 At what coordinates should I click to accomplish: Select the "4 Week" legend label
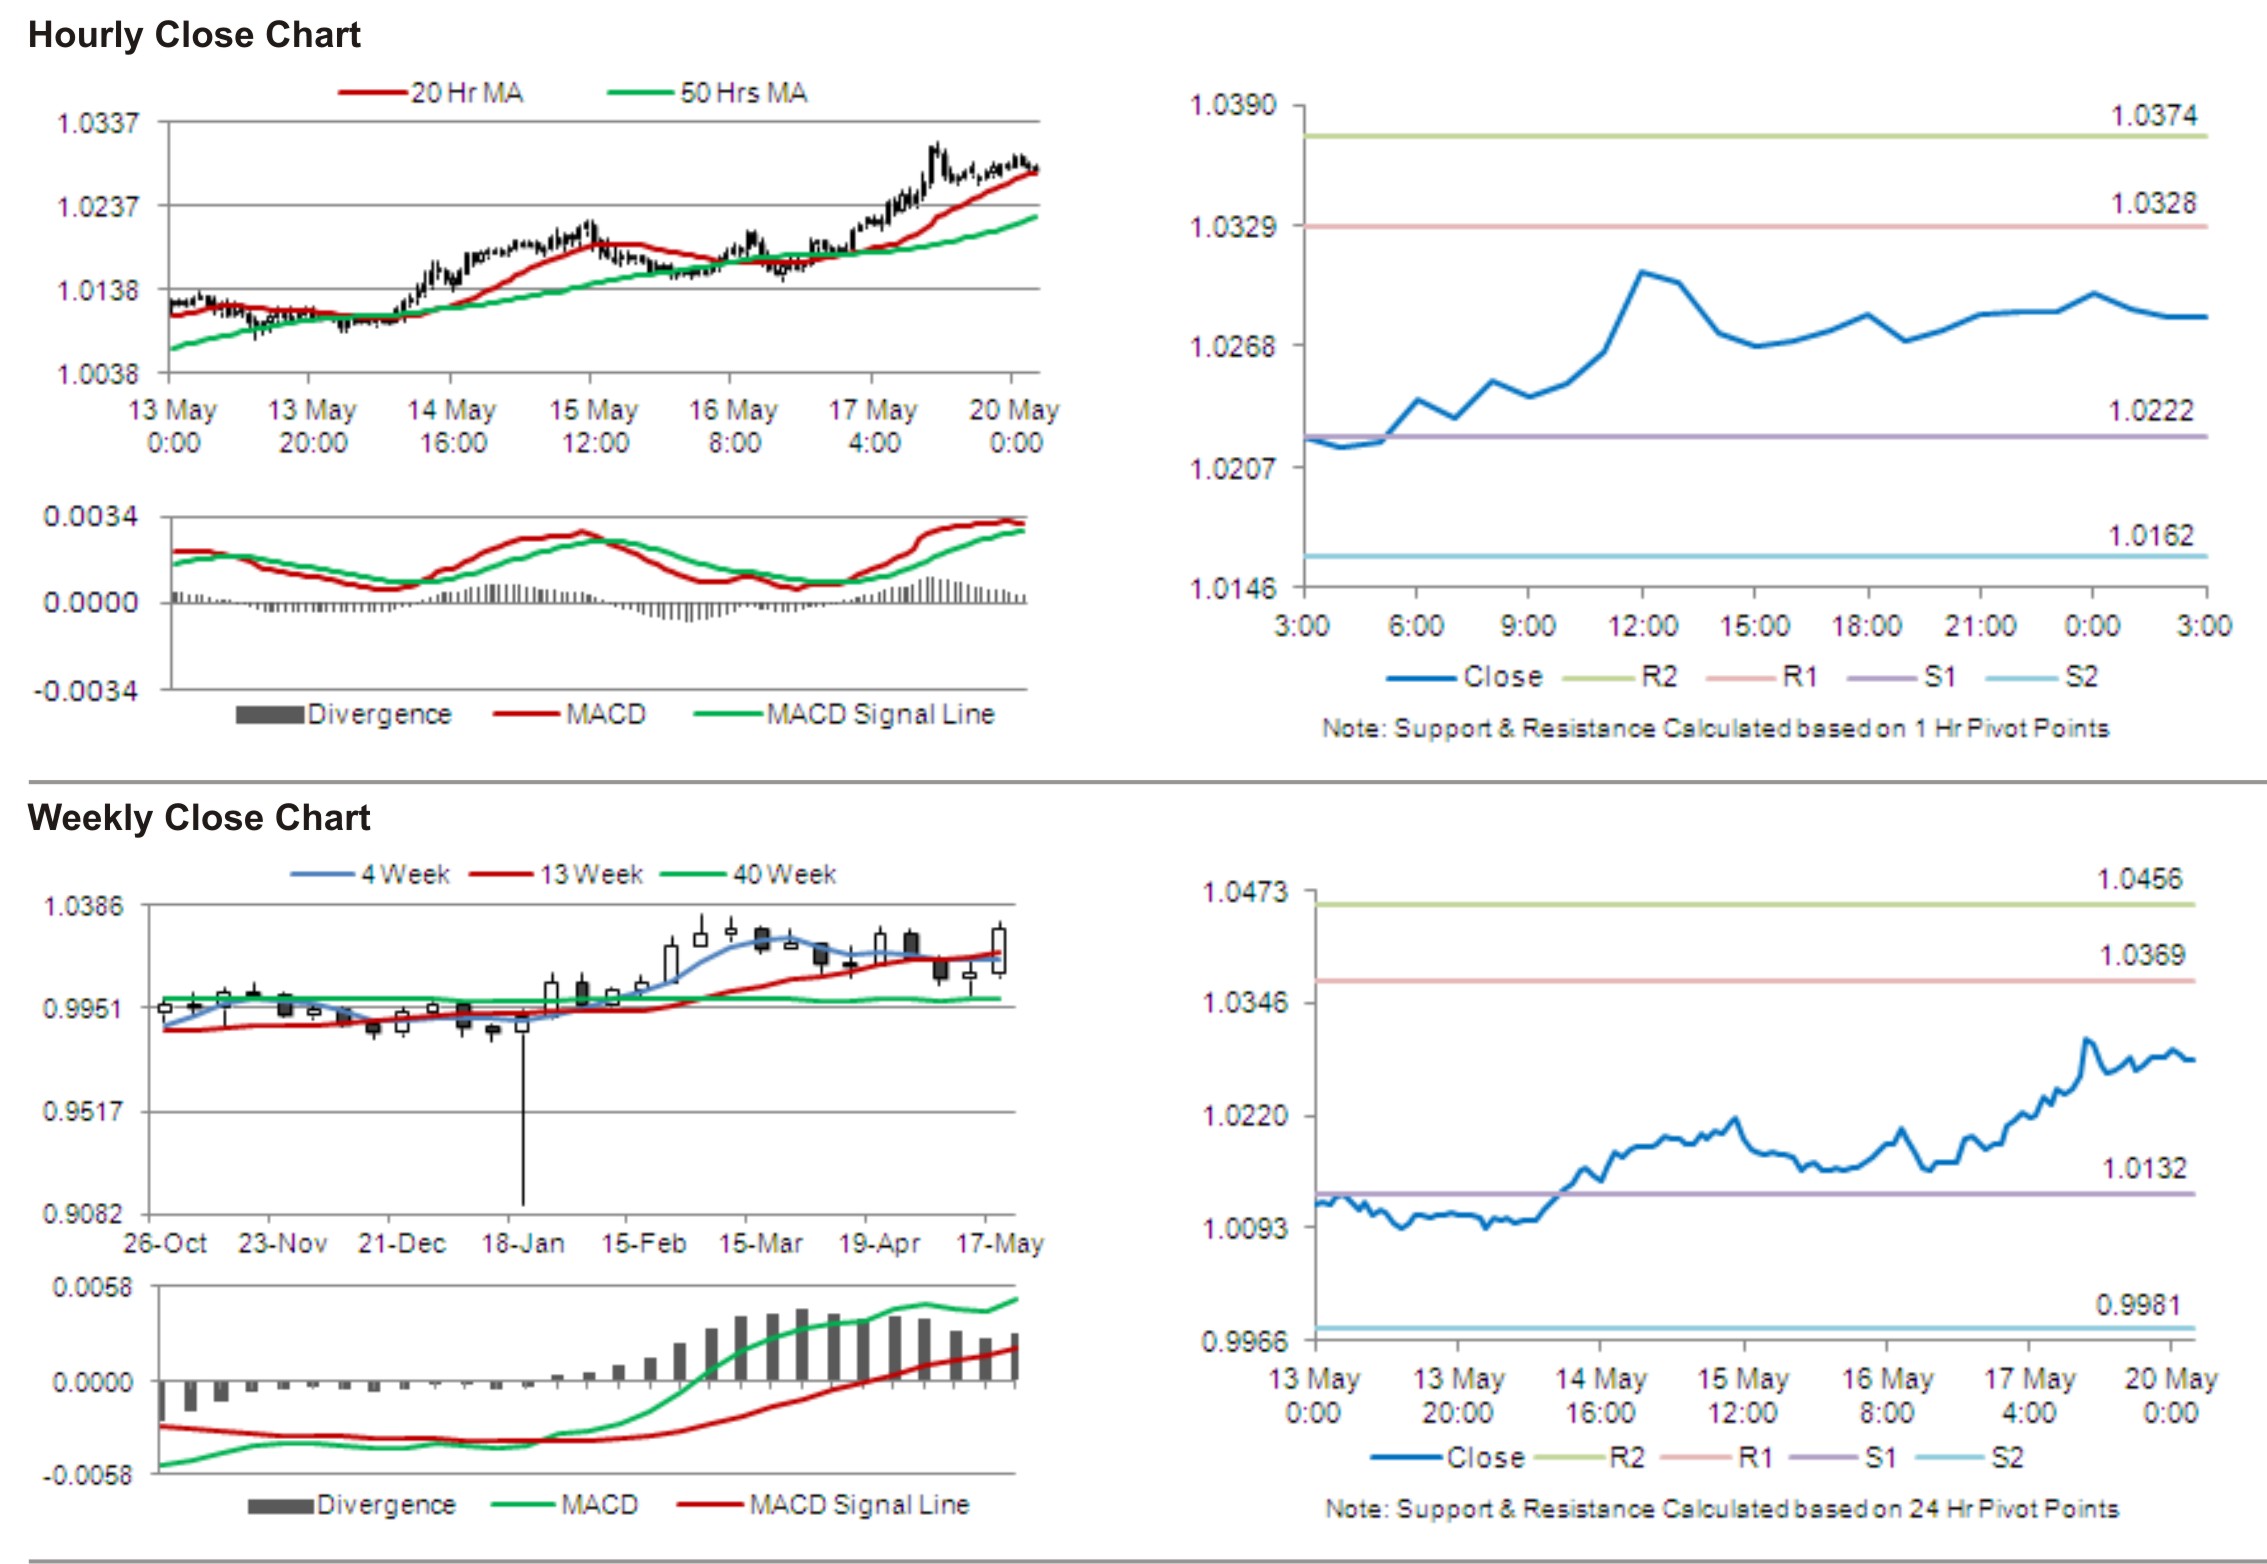tap(406, 875)
